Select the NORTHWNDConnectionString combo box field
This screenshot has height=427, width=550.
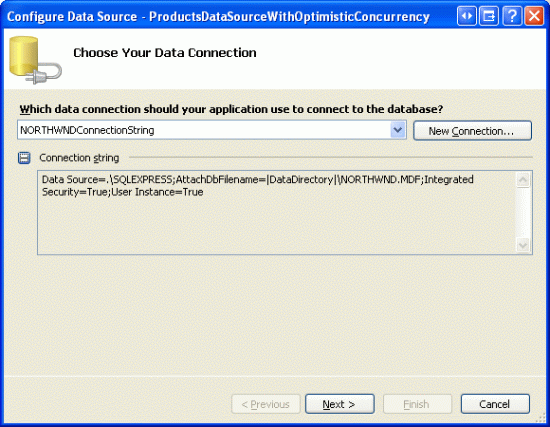tap(212, 130)
